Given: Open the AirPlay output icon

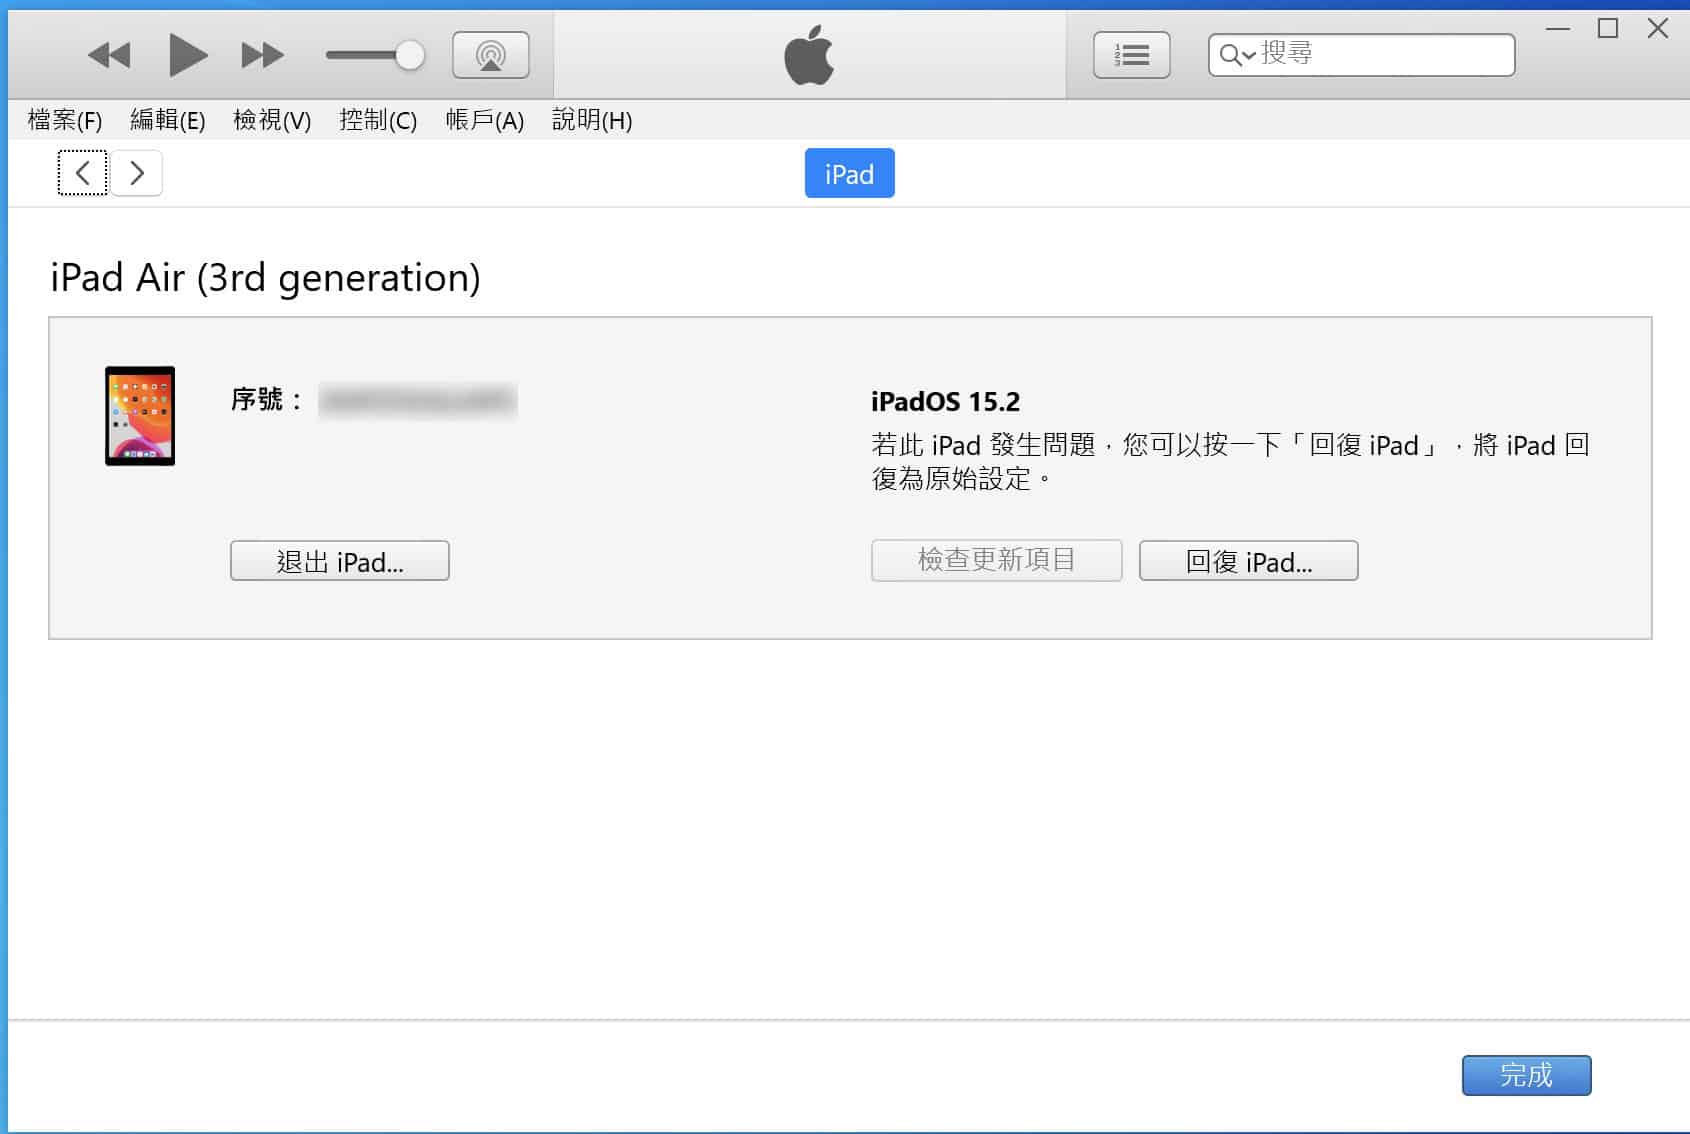Looking at the screenshot, I should [x=491, y=55].
